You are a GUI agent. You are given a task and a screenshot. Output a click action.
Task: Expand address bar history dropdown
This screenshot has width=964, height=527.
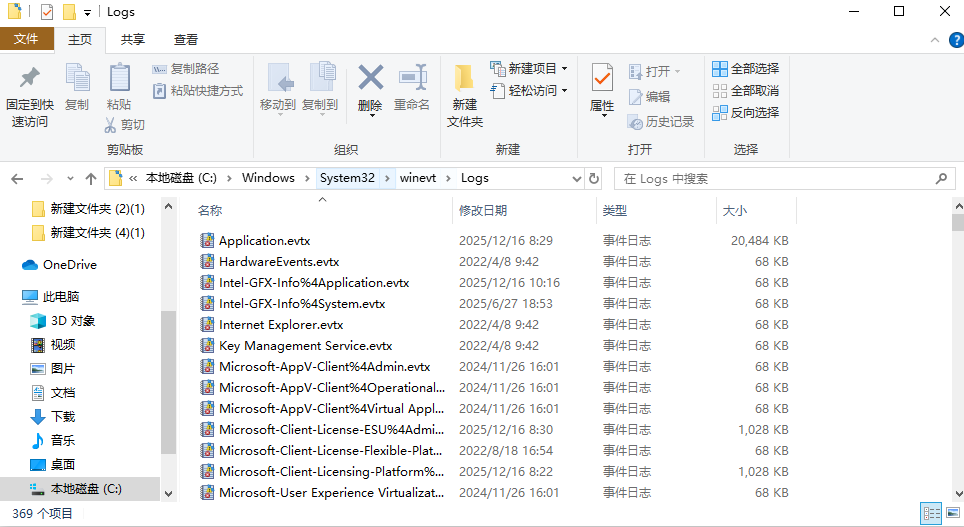pyautogui.click(x=577, y=179)
